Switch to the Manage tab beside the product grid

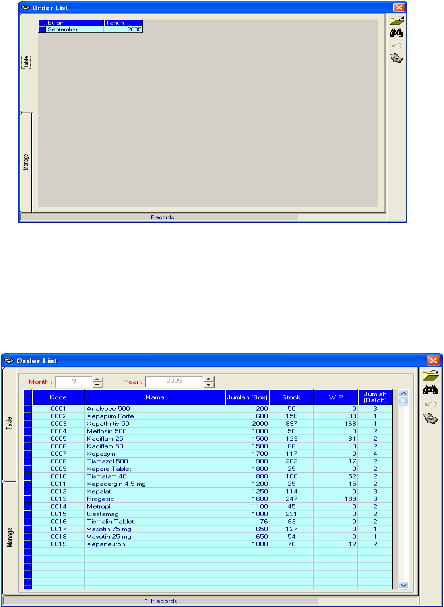click(10, 540)
